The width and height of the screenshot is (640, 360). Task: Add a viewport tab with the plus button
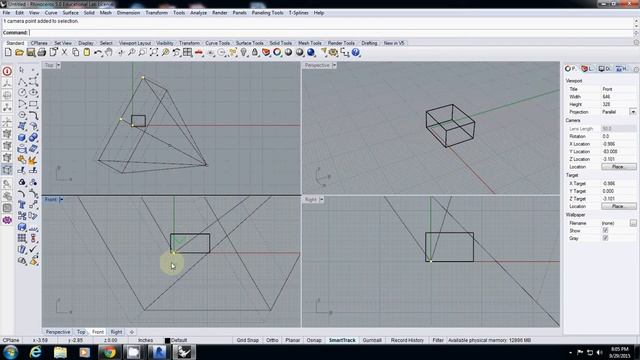point(132,332)
